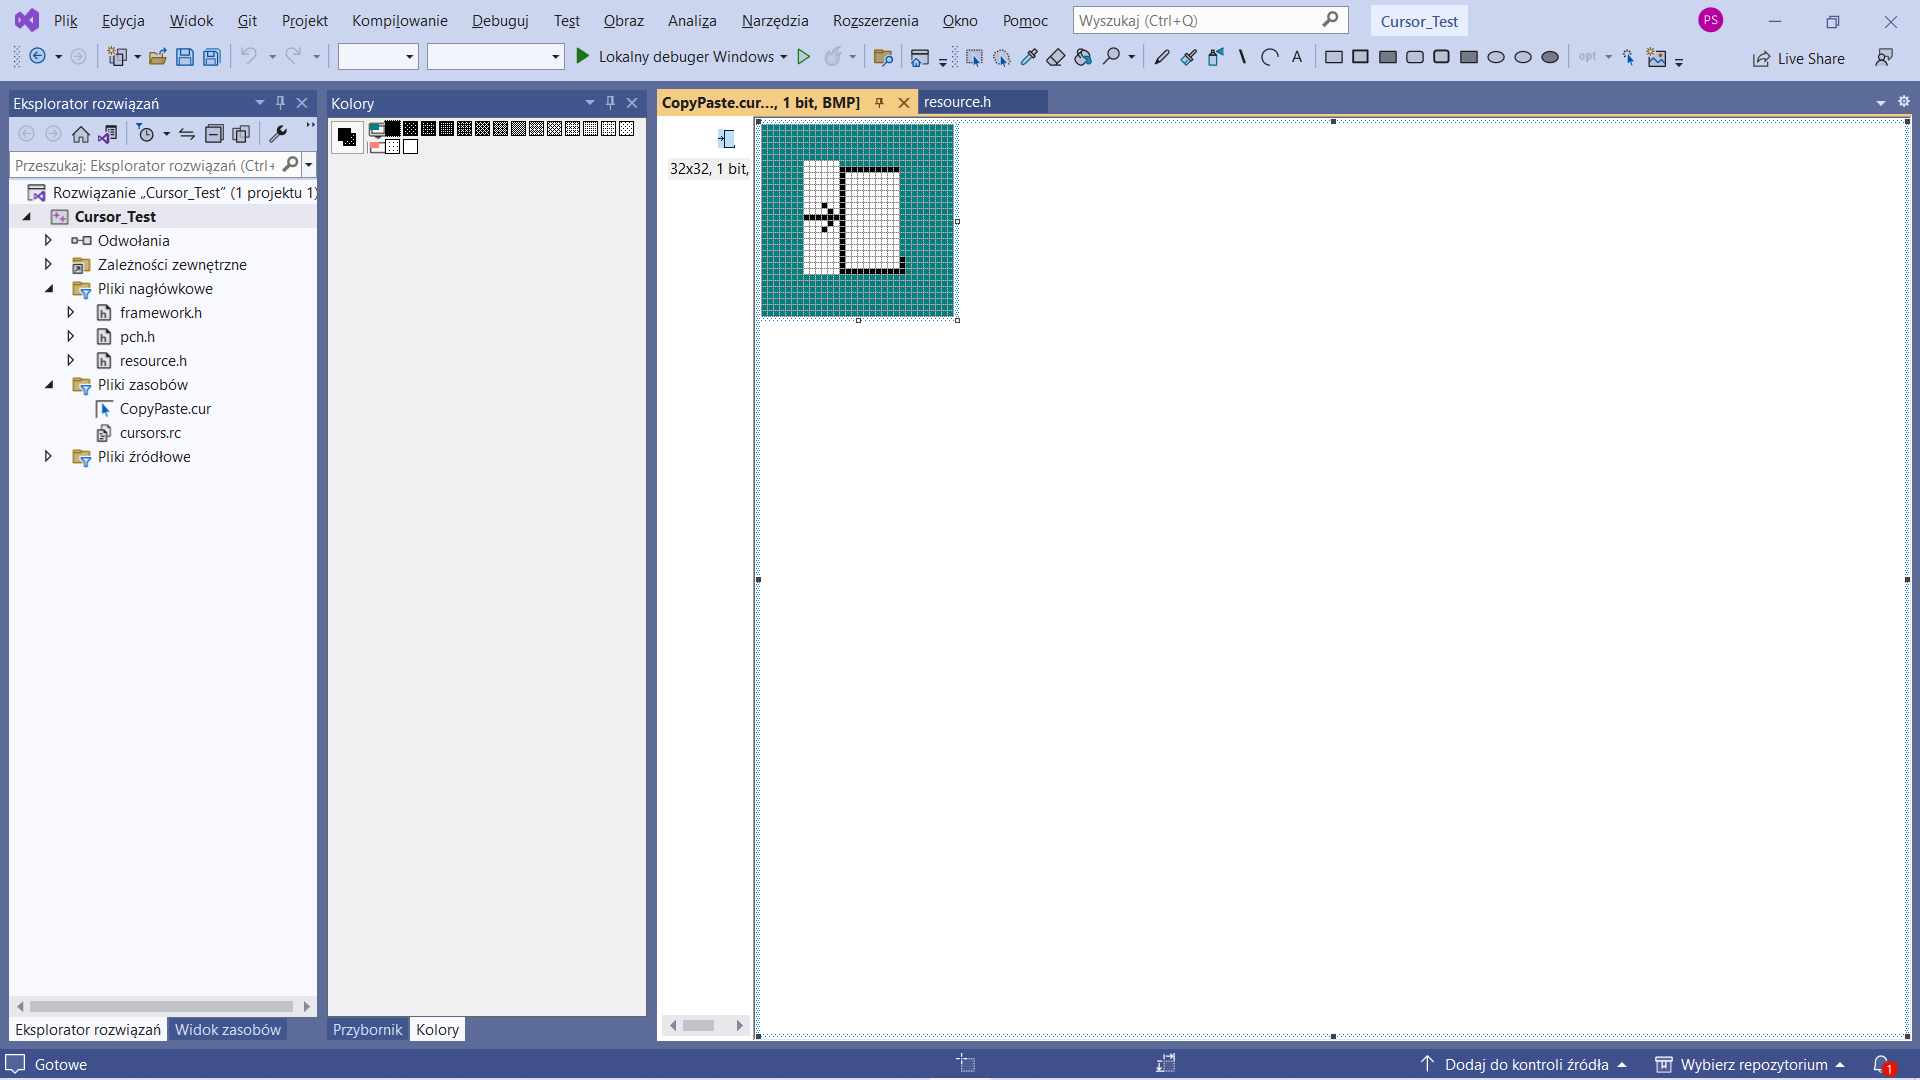Click the Wyszukaj search box
1920x1080 pixels.
(x=1210, y=20)
